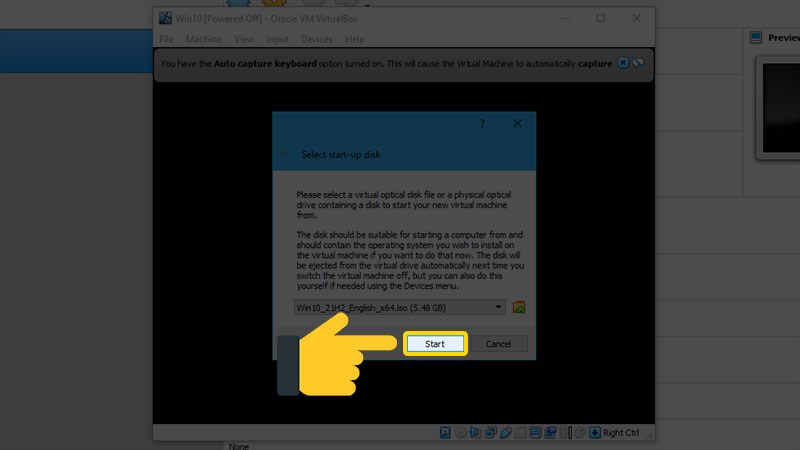Image resolution: width=800 pixels, height=450 pixels.
Task: Click the VM preview thumbnail in the Manager window
Action: coord(781,108)
